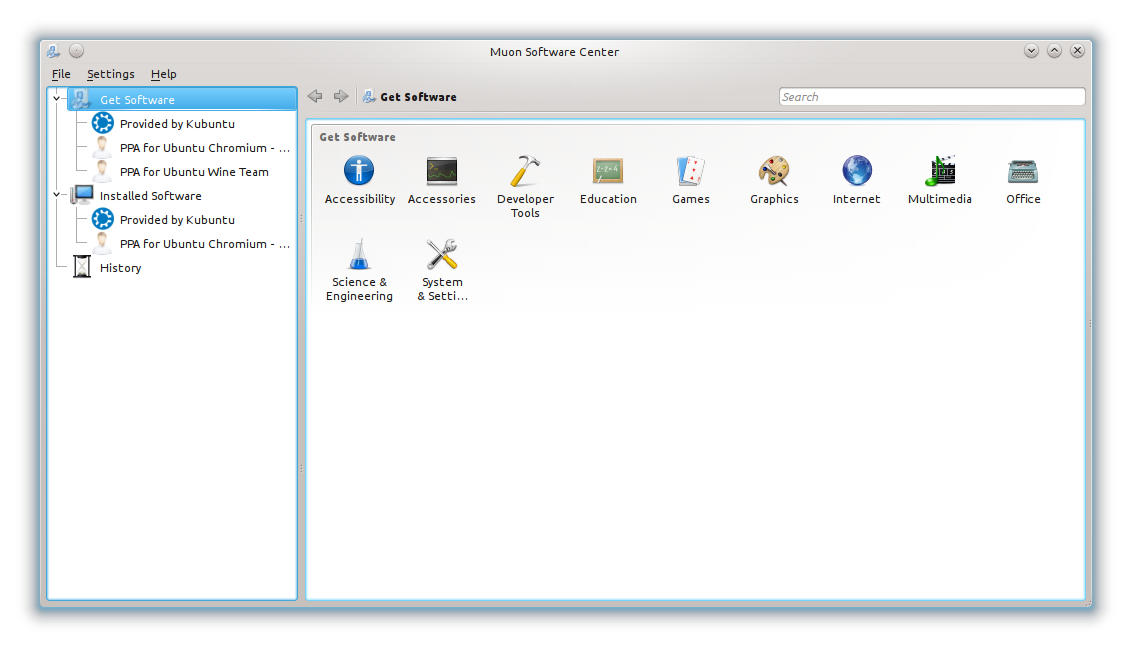Open the Multimedia clapperboard icon

(x=940, y=171)
